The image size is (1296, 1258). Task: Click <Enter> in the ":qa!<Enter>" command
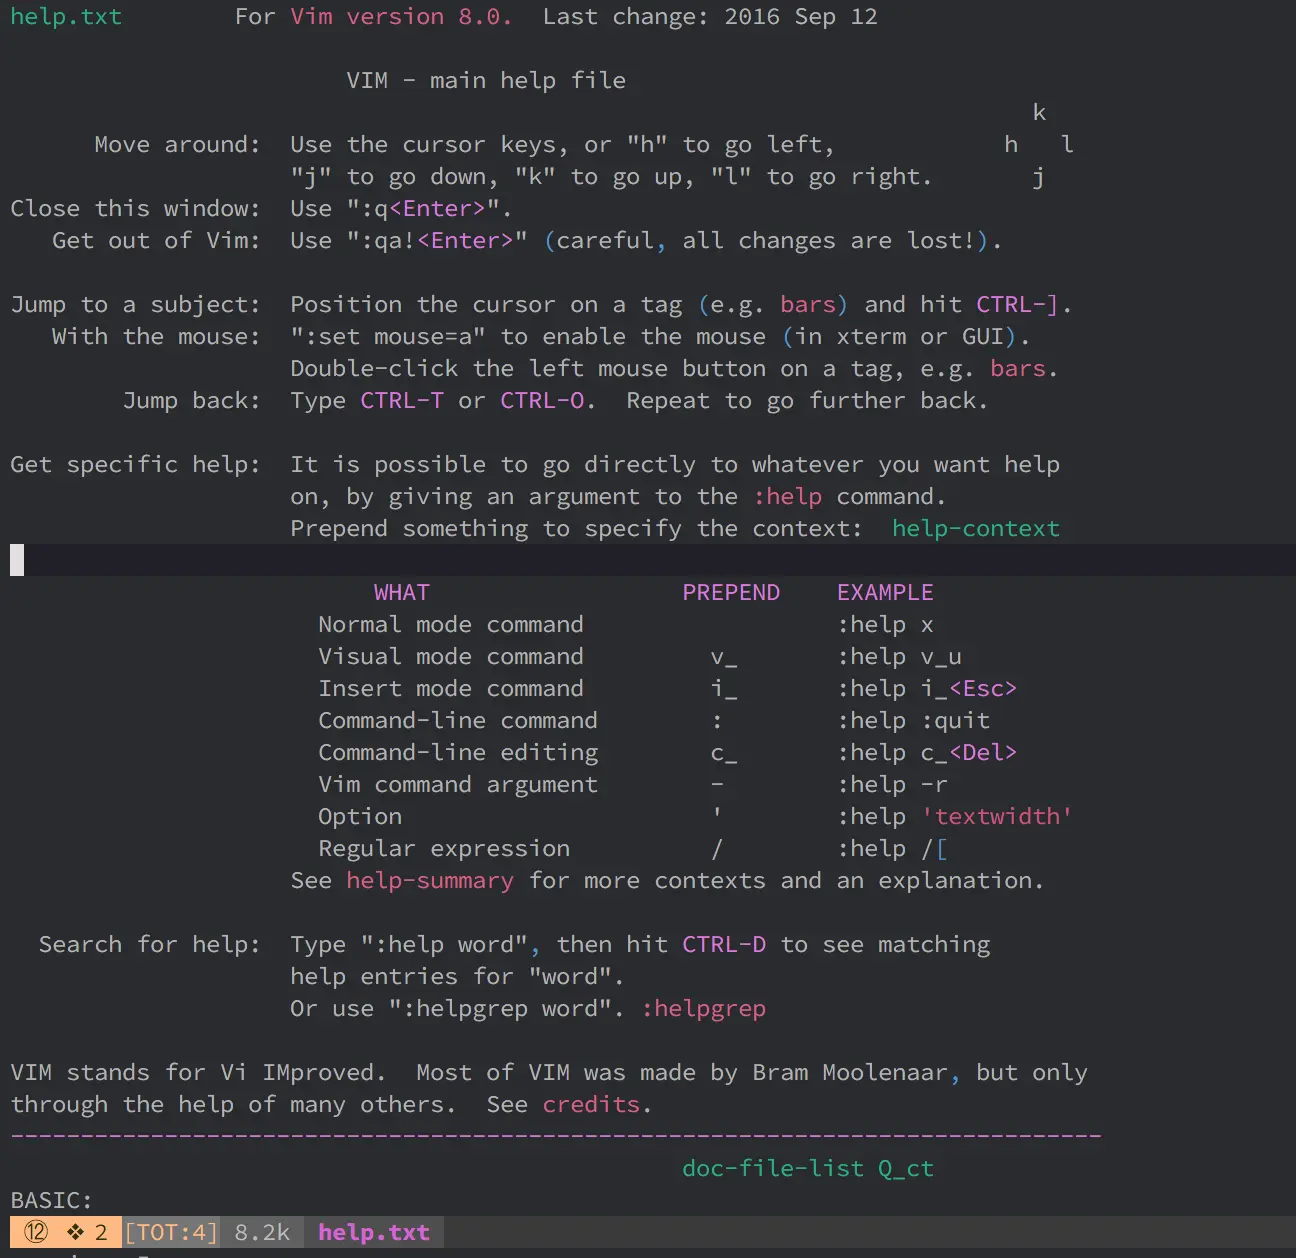click(465, 241)
